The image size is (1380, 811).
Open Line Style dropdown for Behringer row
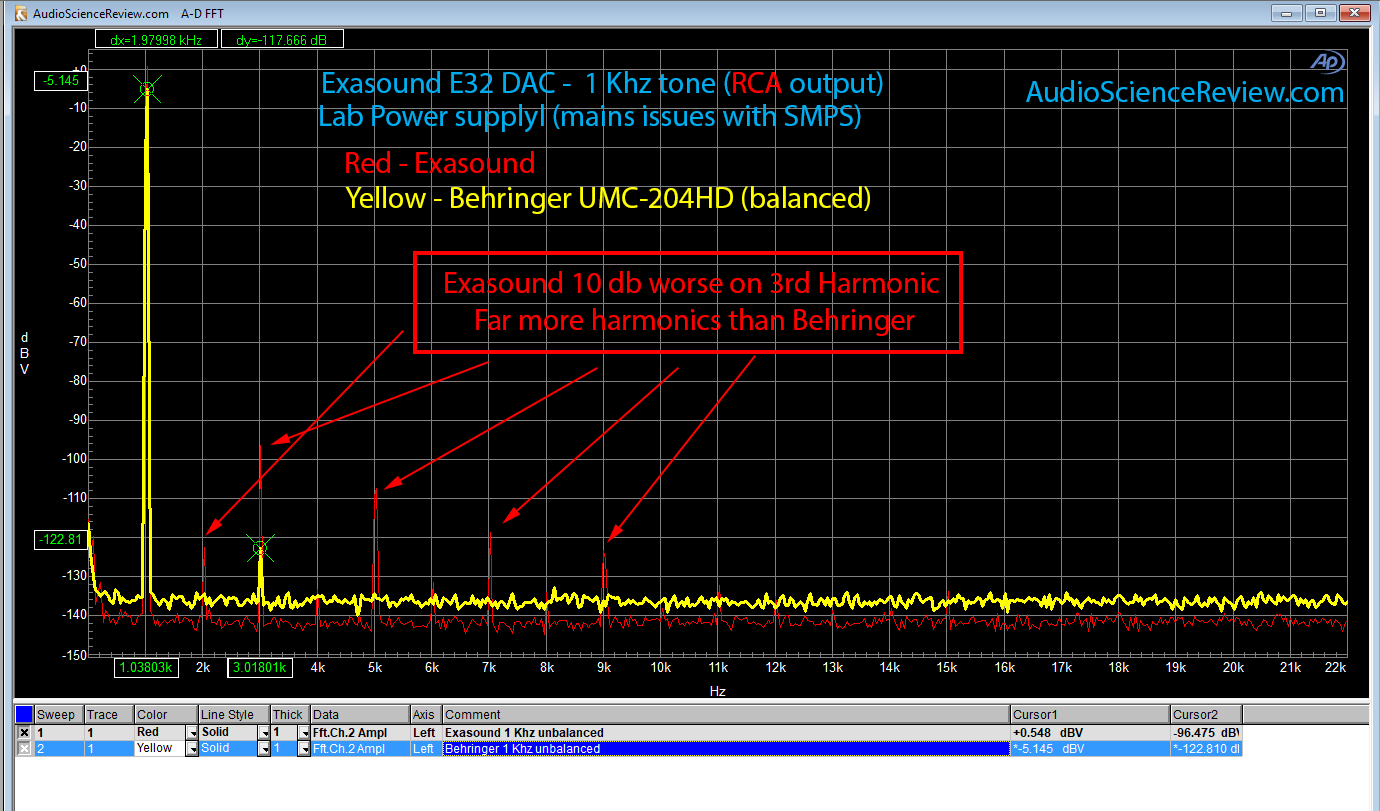[263, 748]
